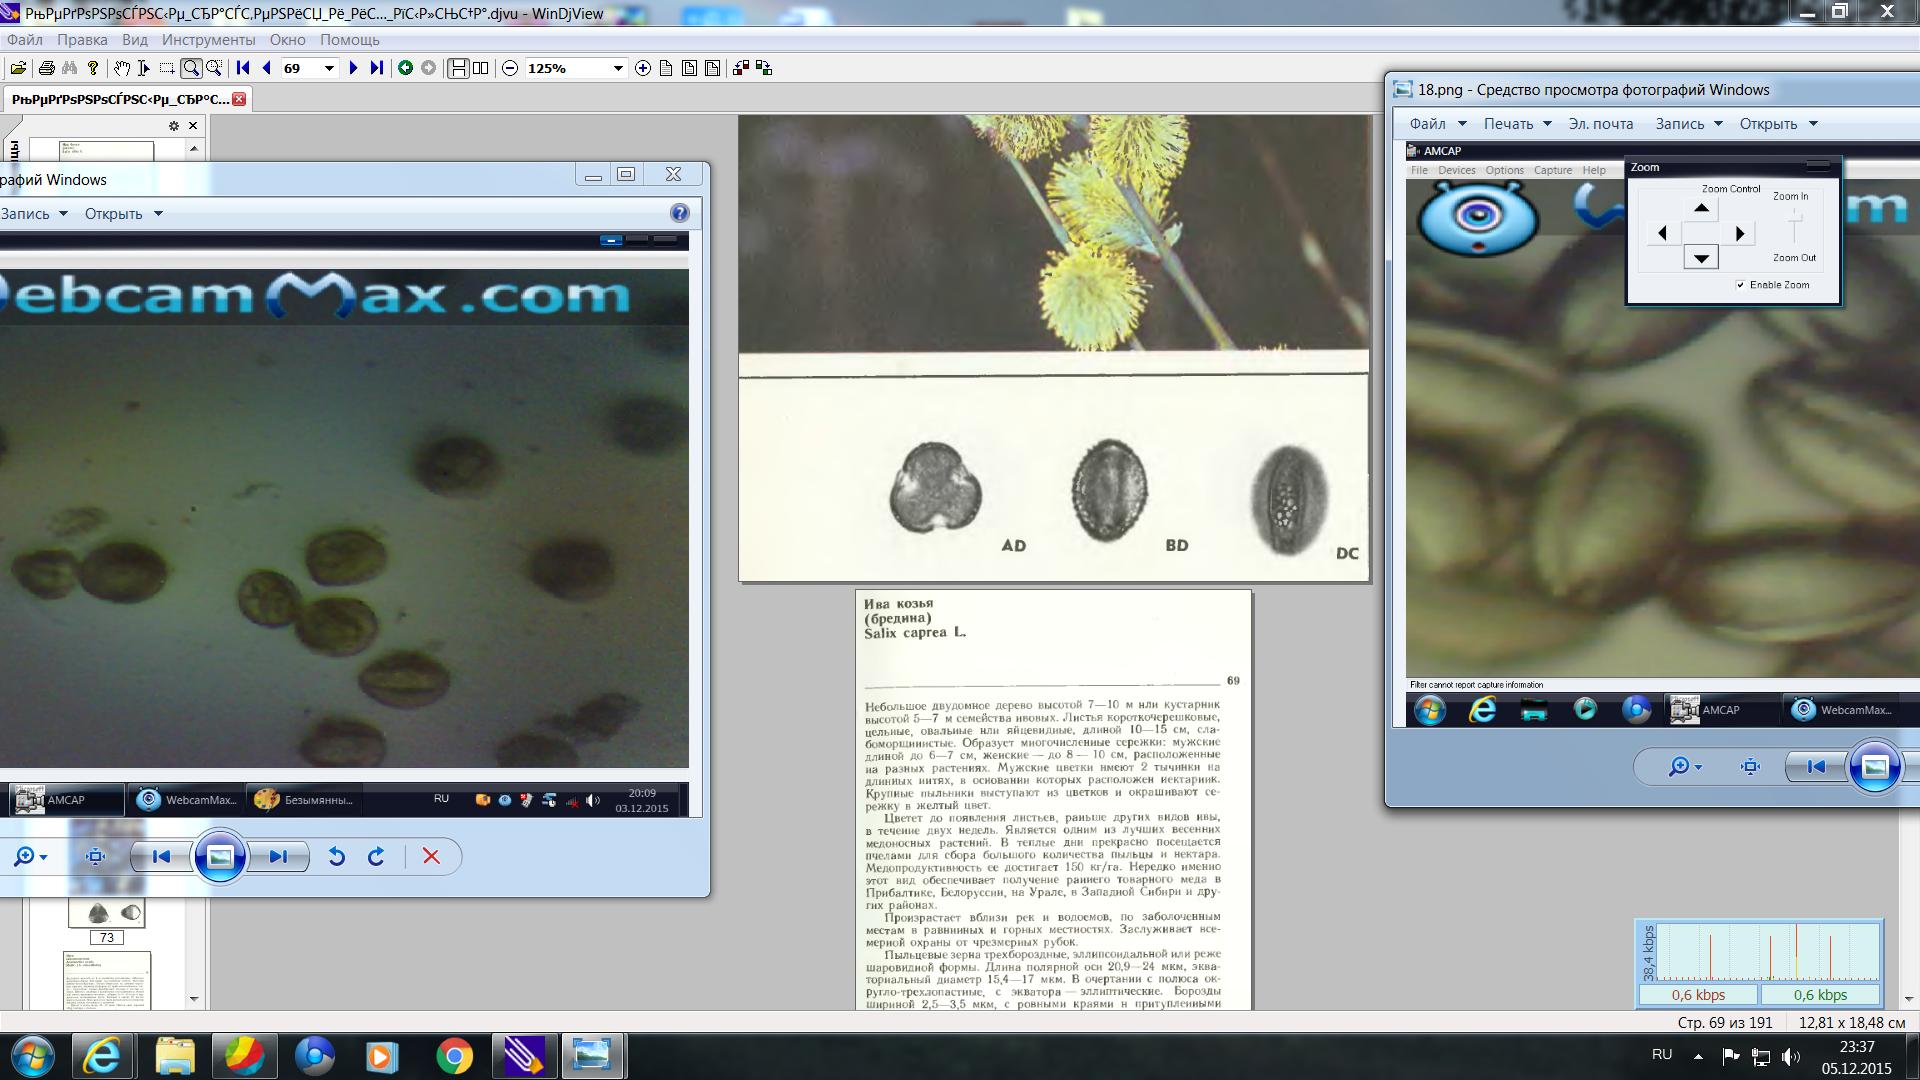Image resolution: width=1920 pixels, height=1080 pixels.
Task: Click the green Back navigation icon
Action: coord(405,68)
